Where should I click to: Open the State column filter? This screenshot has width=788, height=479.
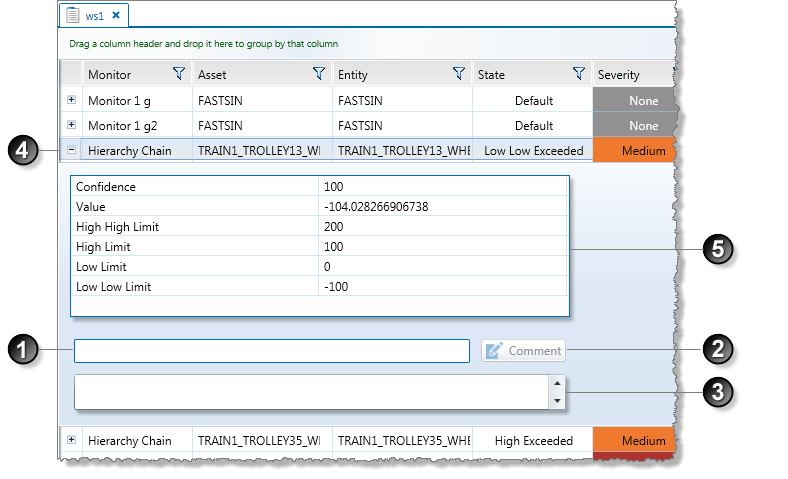point(578,74)
